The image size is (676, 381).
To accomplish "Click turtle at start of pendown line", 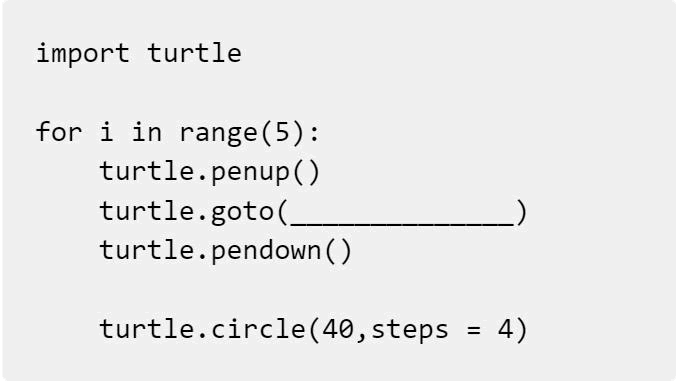I will pos(147,250).
